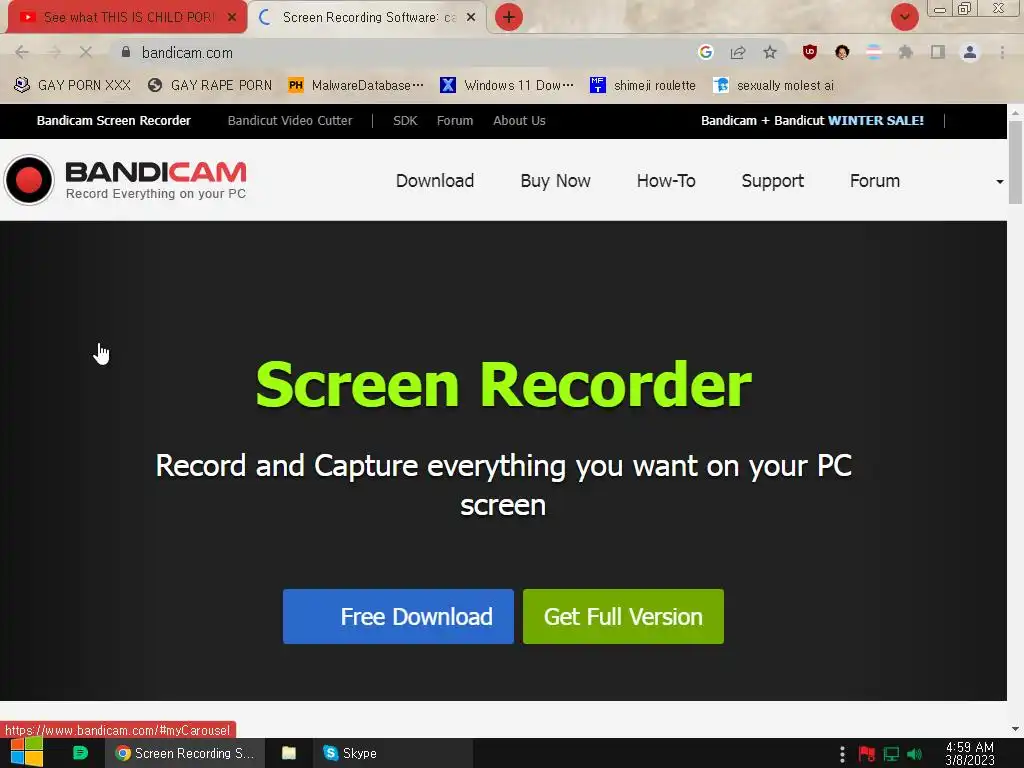Open the uBlock Origin extension icon
This screenshot has width=1024, height=768.
(x=810, y=52)
